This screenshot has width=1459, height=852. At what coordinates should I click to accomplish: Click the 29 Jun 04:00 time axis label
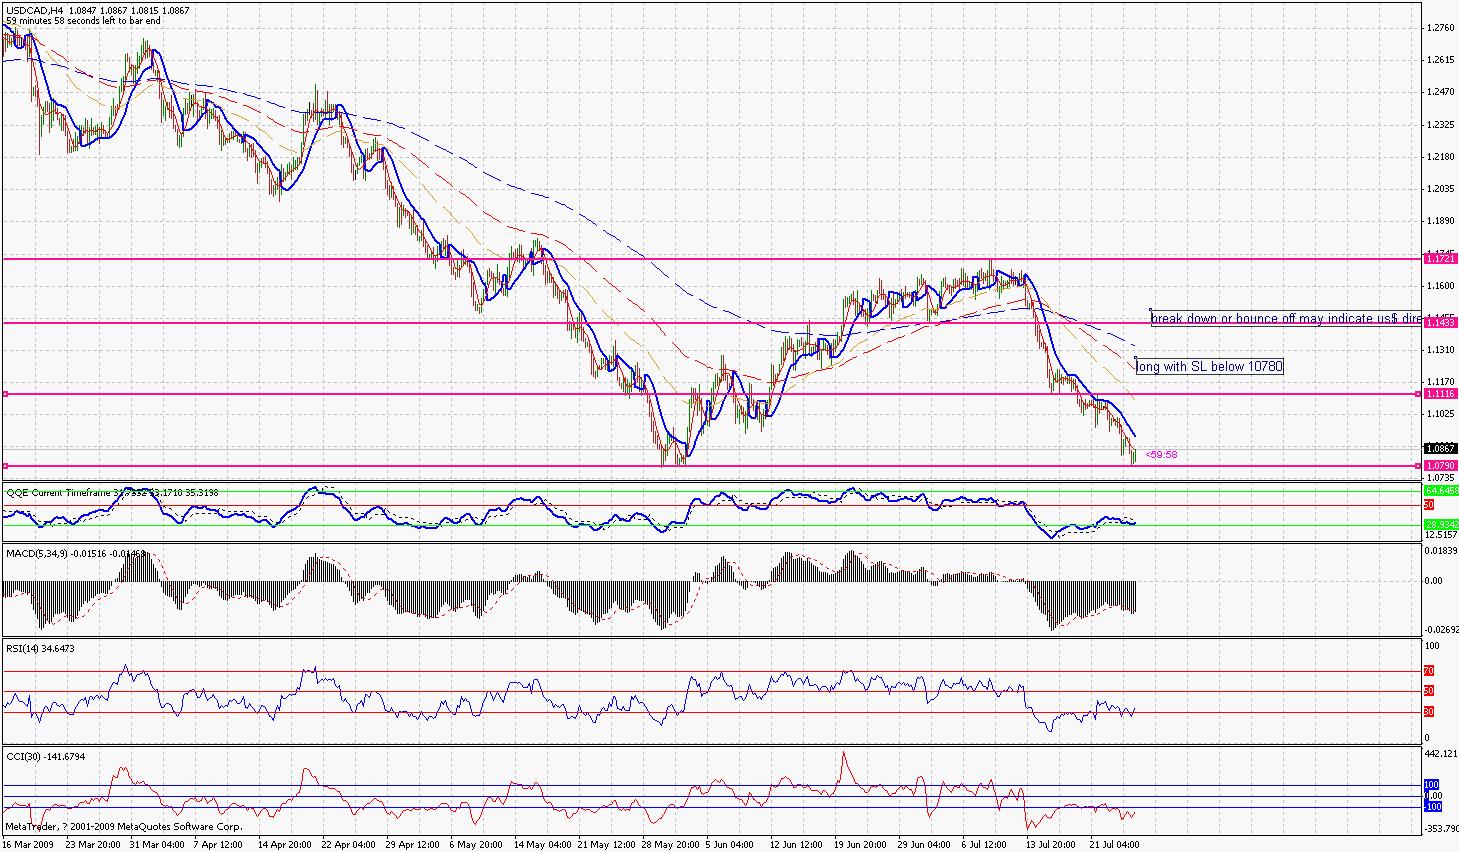pos(925,845)
